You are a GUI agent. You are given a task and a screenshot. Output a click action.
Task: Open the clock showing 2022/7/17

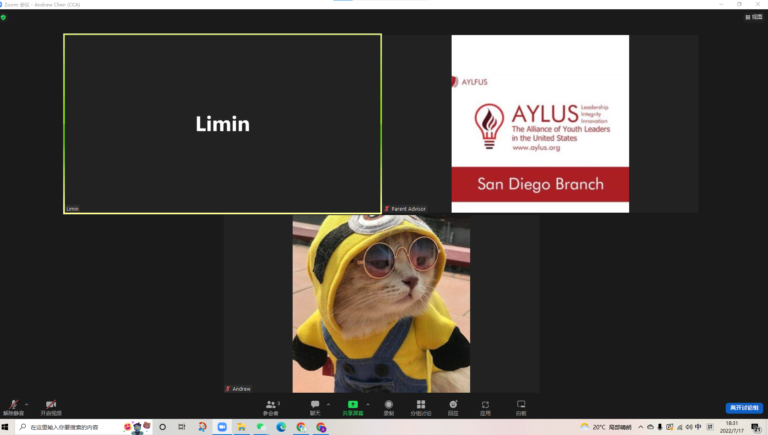click(x=732, y=427)
